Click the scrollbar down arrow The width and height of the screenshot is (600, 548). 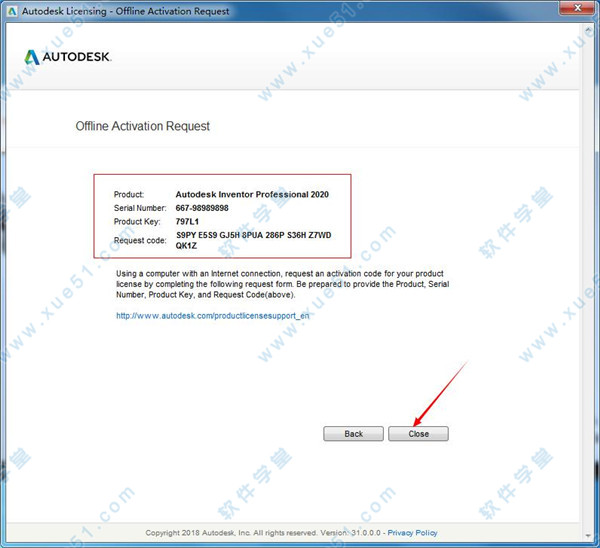pos(588,535)
